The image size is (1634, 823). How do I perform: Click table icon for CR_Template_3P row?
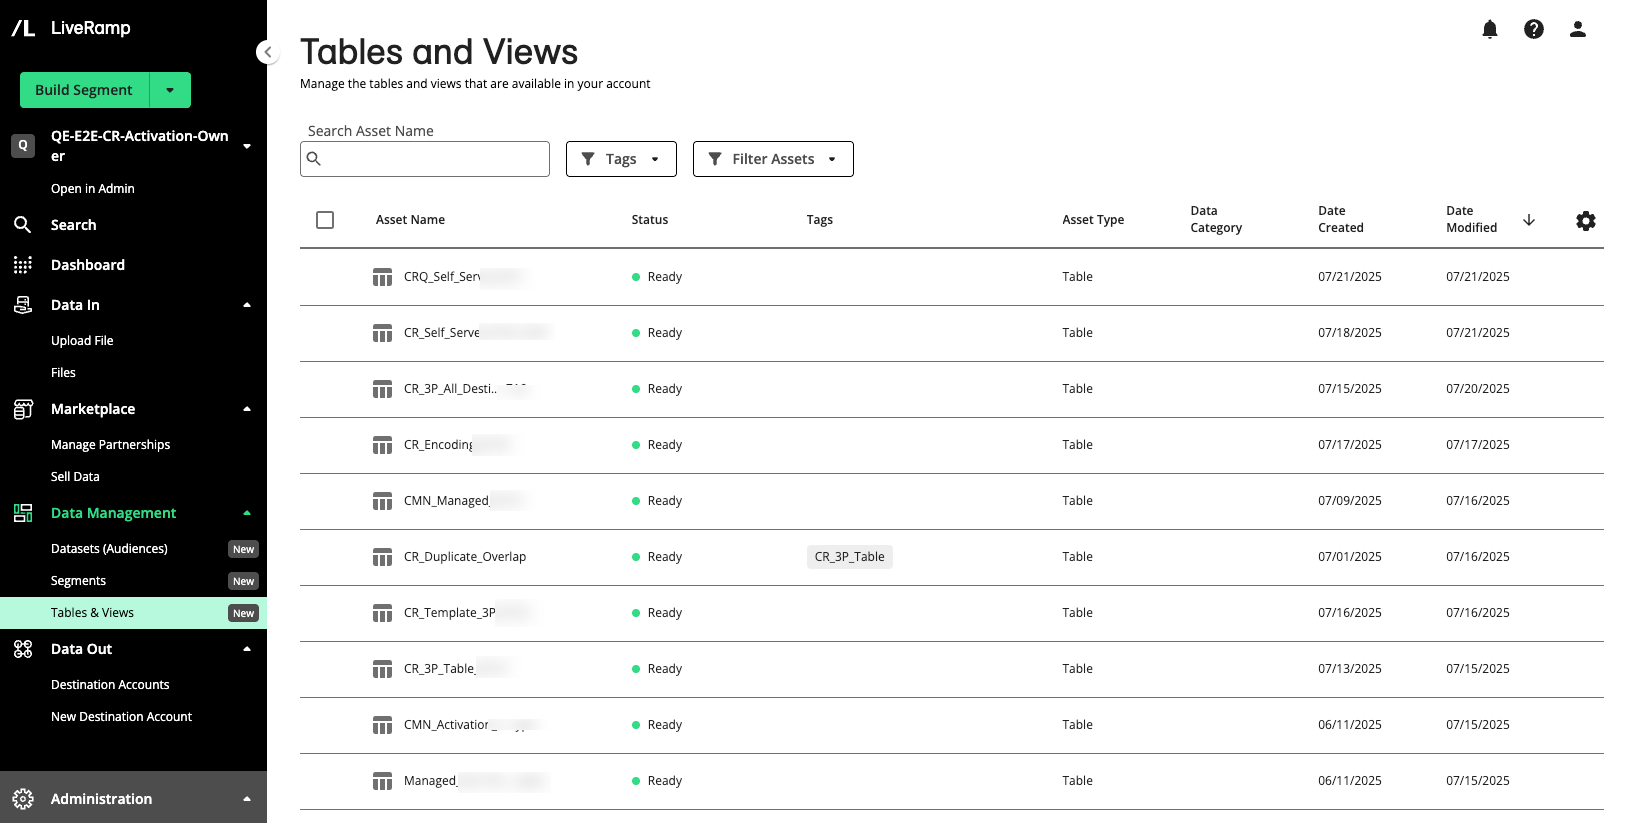pyautogui.click(x=382, y=613)
